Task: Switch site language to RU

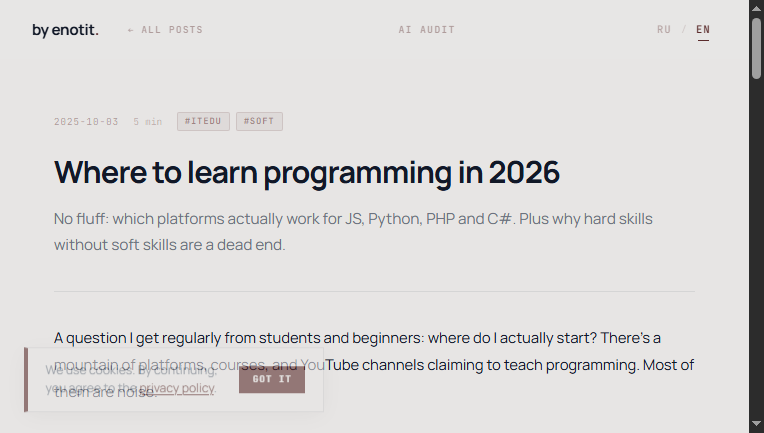Action: click(x=664, y=30)
